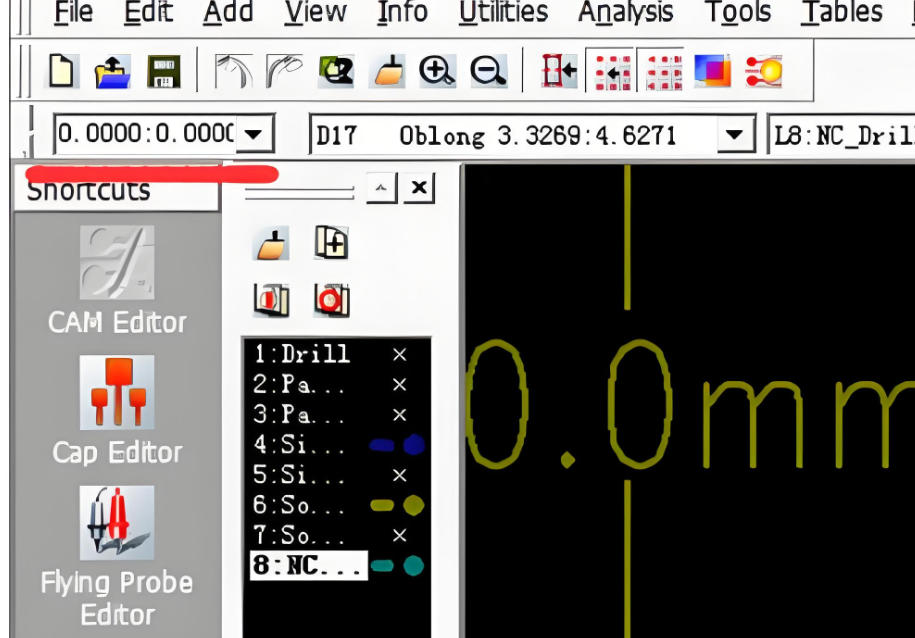This screenshot has width=915, height=638.
Task: Toggle visibility of layer 1:Drill
Action: [x=399, y=354]
